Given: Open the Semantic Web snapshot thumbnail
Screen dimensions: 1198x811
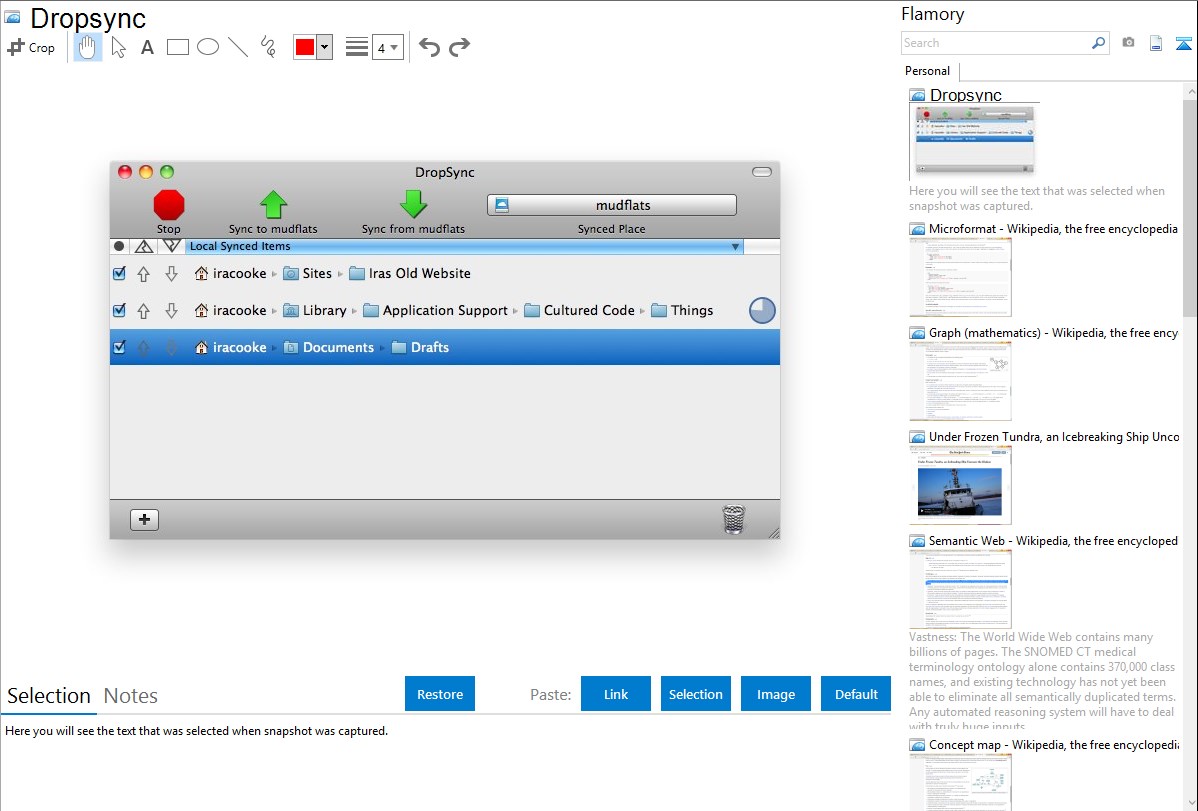Looking at the screenshot, I should 960,589.
